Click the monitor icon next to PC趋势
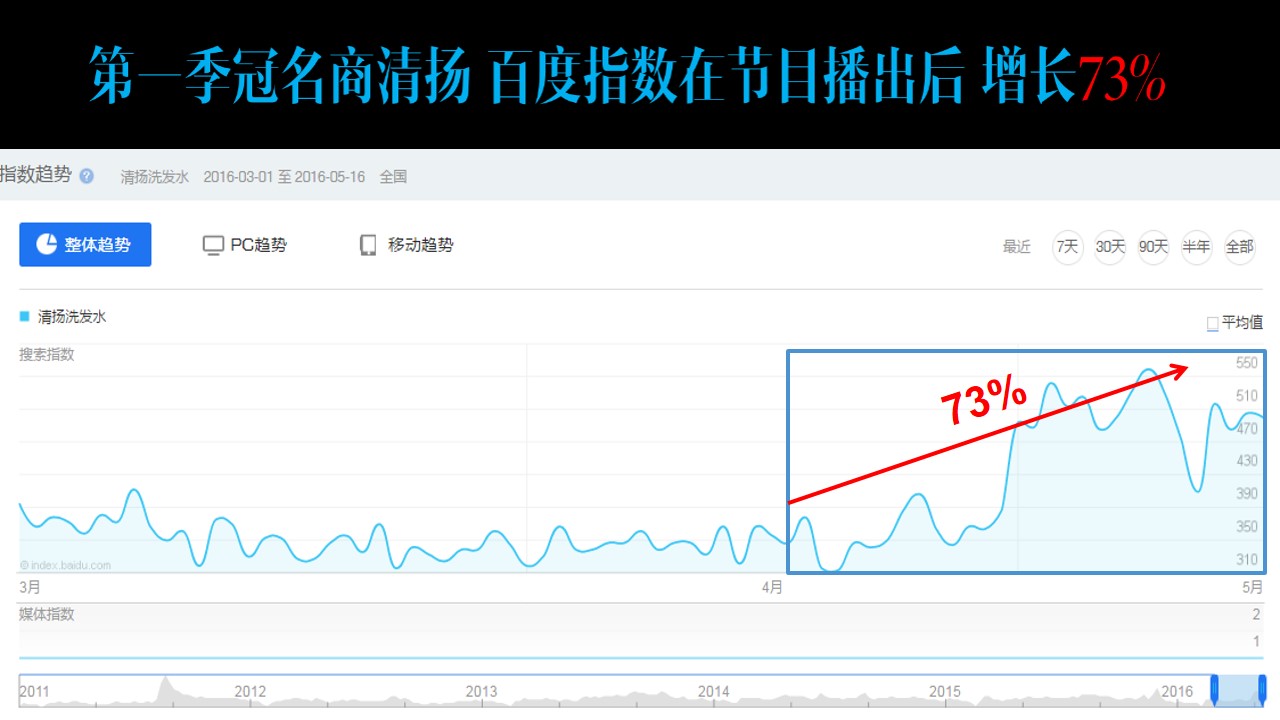The height and width of the screenshot is (720, 1280). tap(212, 245)
